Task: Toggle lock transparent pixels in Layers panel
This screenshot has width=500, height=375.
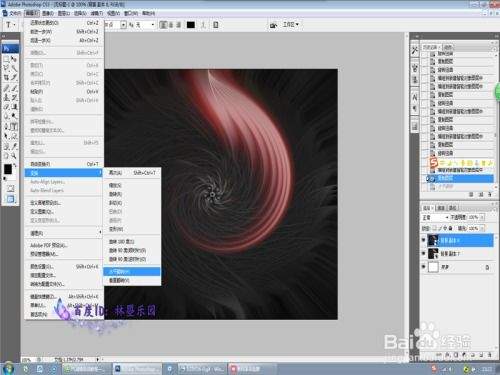Action: pyautogui.click(x=434, y=228)
